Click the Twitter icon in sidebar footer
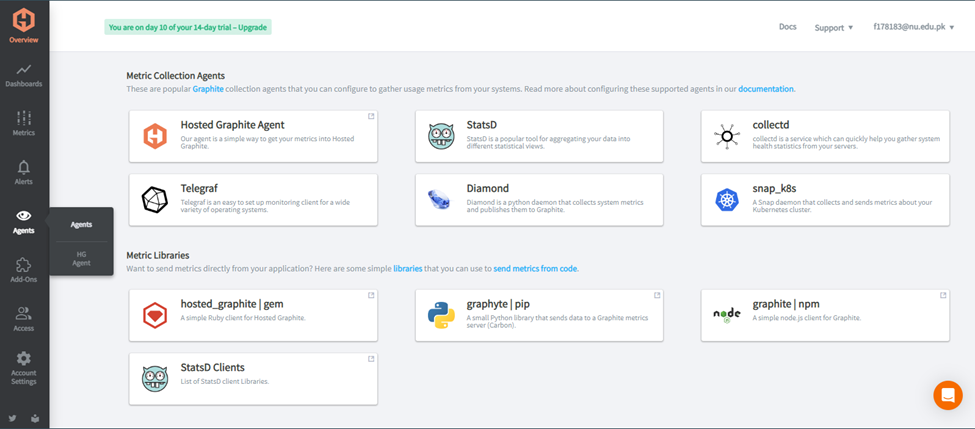 (12, 419)
